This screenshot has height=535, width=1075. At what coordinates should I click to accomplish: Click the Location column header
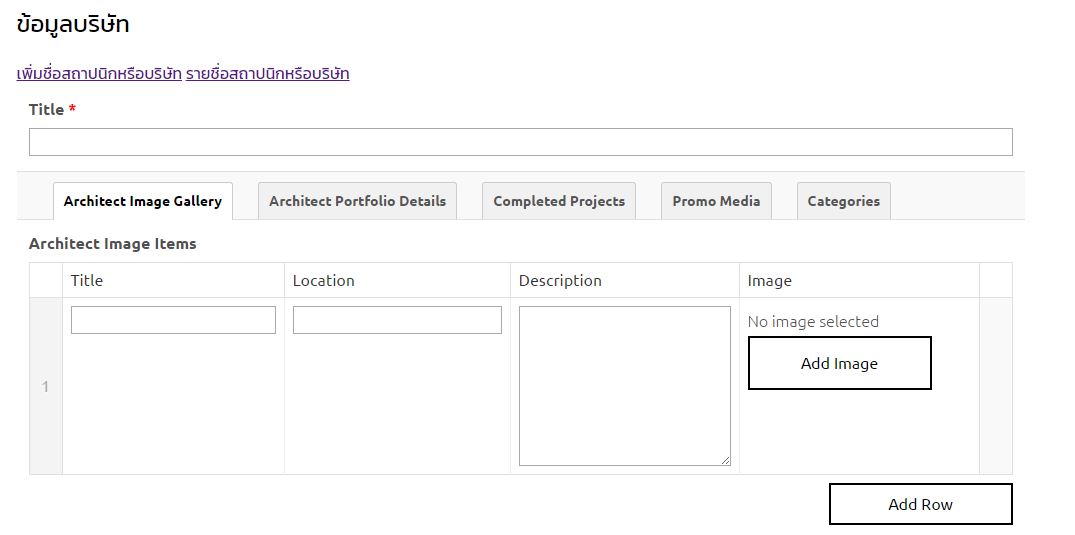323,281
